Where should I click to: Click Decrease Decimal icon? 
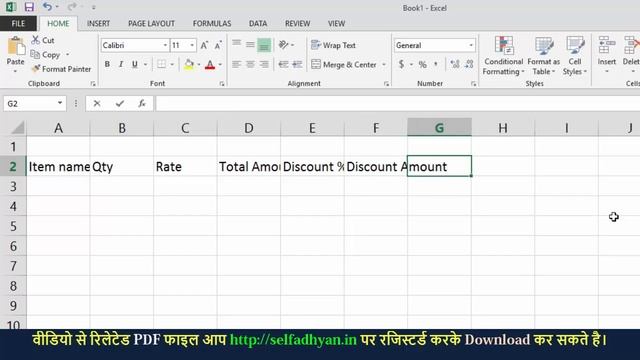[x=469, y=64]
